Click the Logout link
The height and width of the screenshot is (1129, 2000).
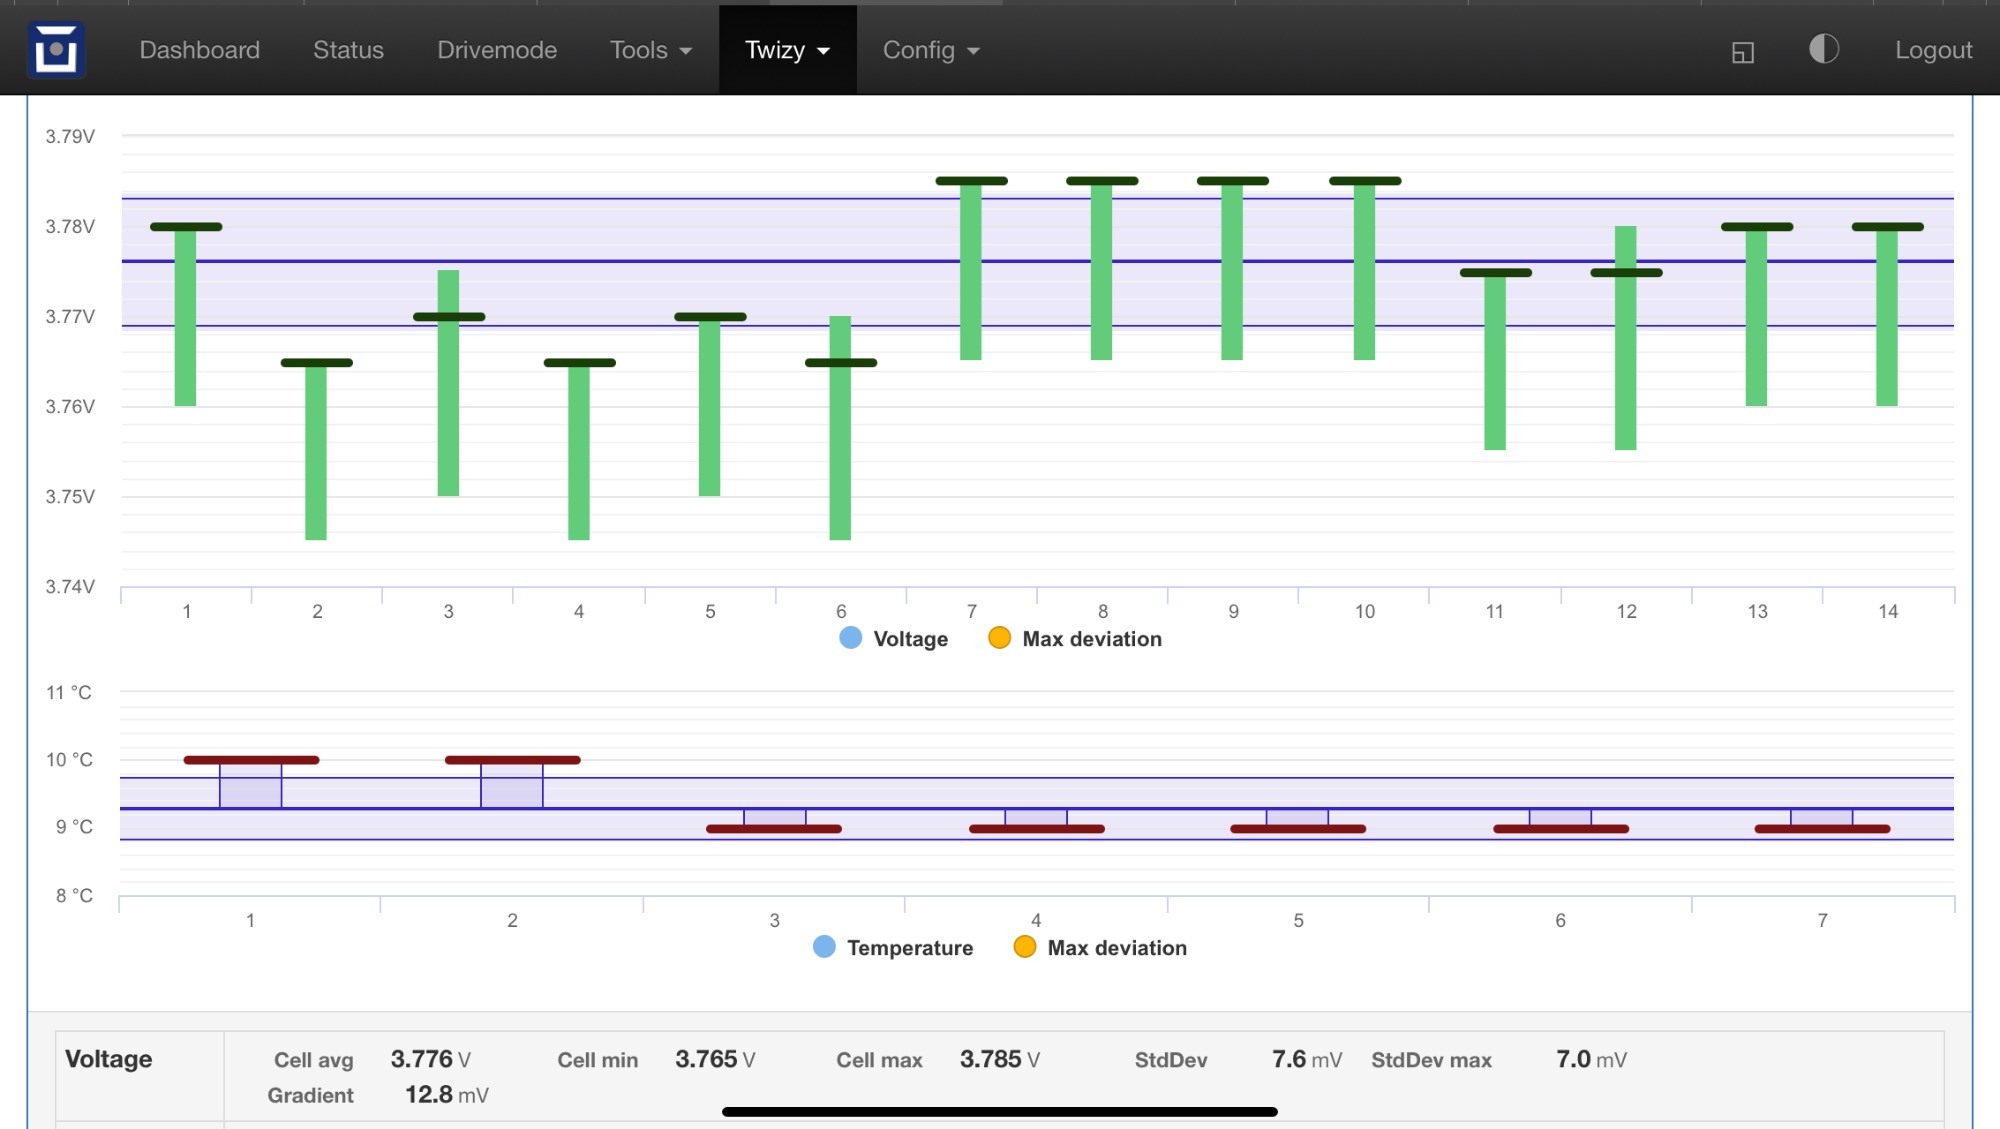1933,50
